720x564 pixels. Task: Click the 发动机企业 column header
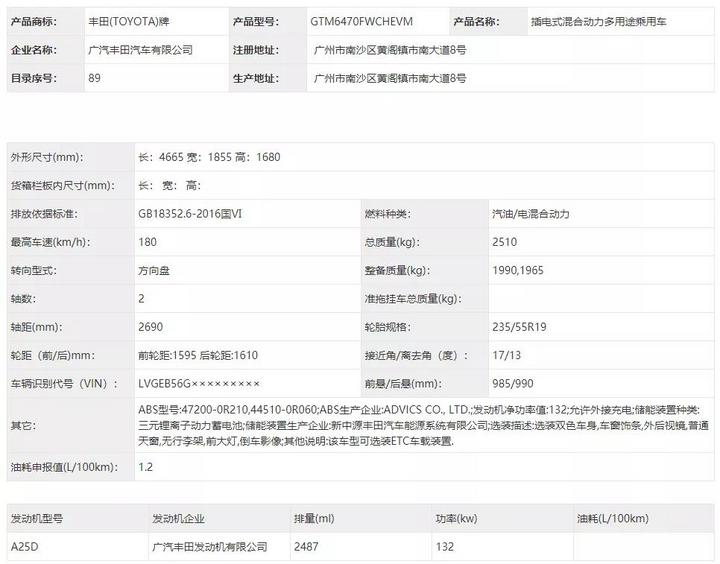pos(178,519)
